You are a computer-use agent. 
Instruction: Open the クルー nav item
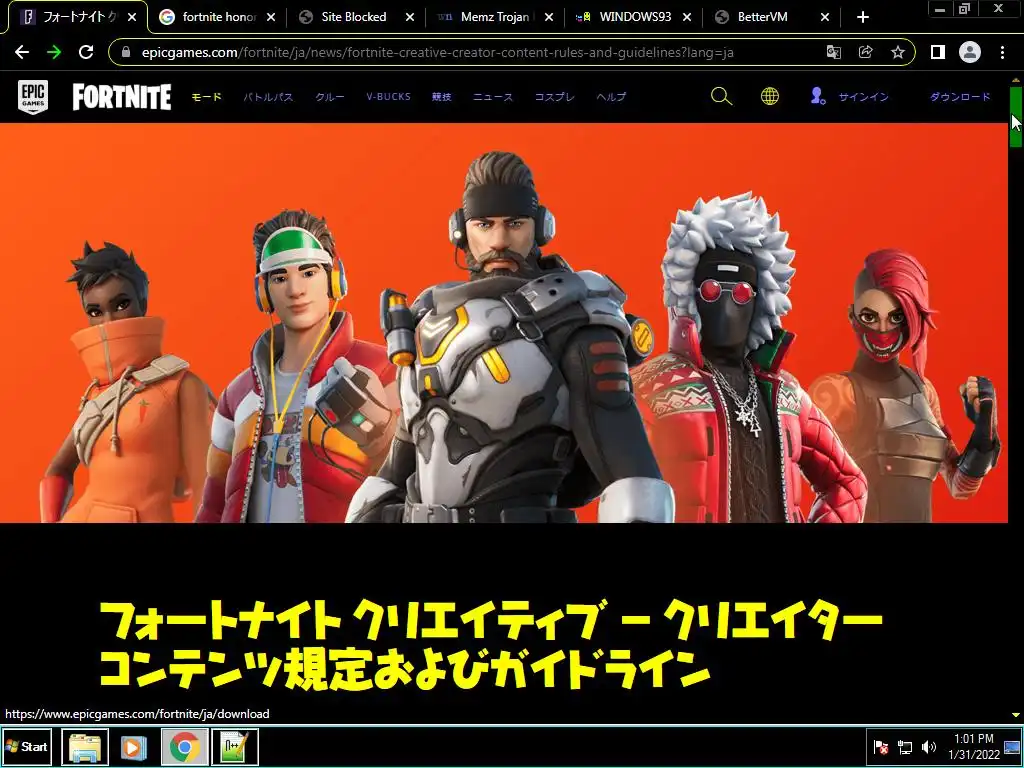coord(330,97)
